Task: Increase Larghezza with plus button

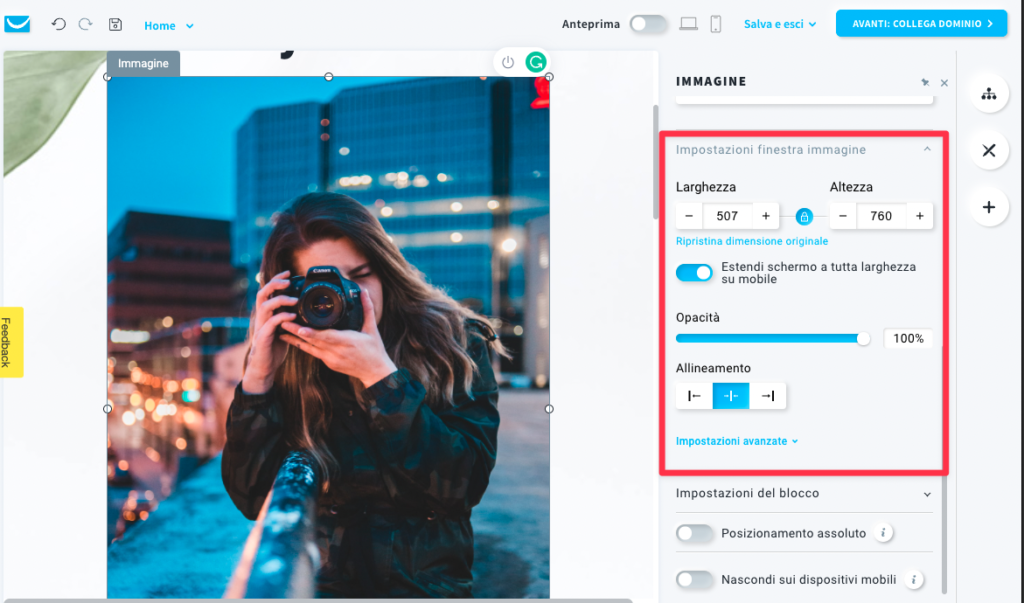Action: point(766,216)
